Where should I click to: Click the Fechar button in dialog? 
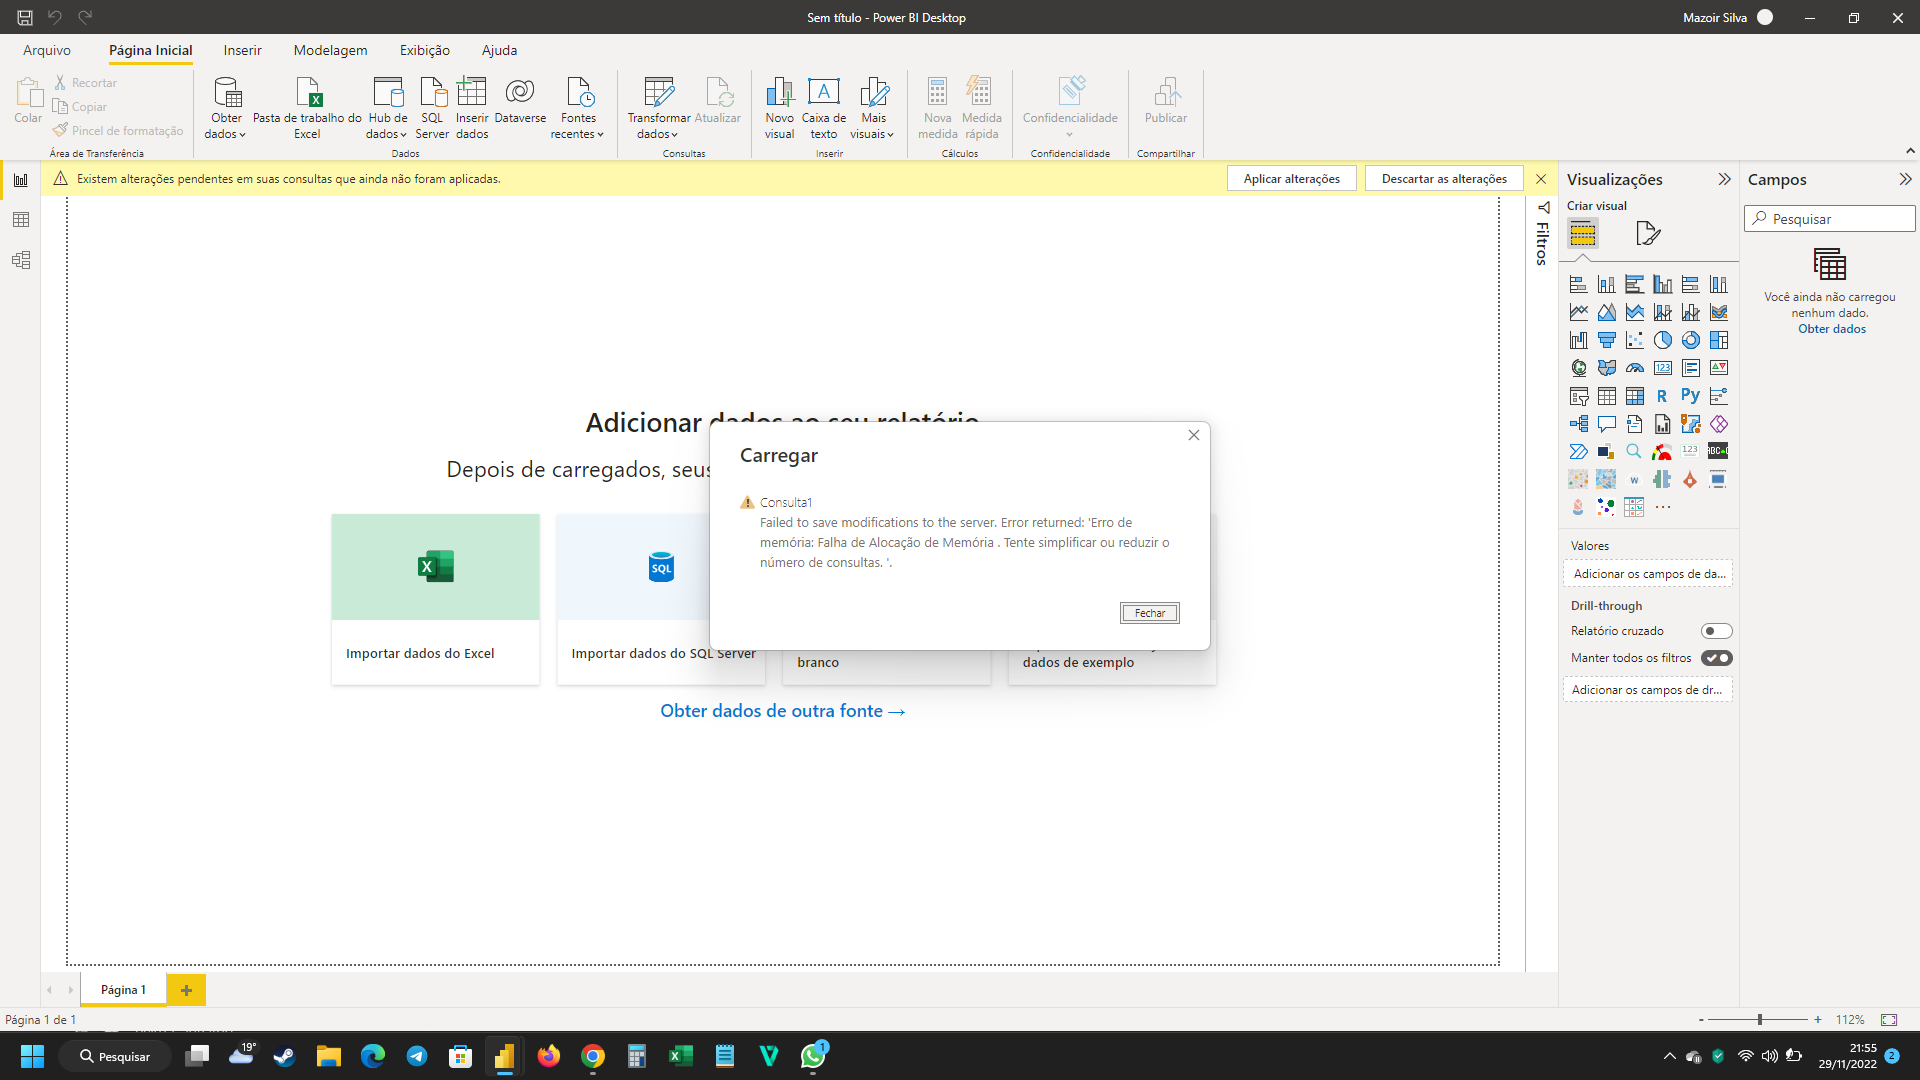click(1149, 613)
